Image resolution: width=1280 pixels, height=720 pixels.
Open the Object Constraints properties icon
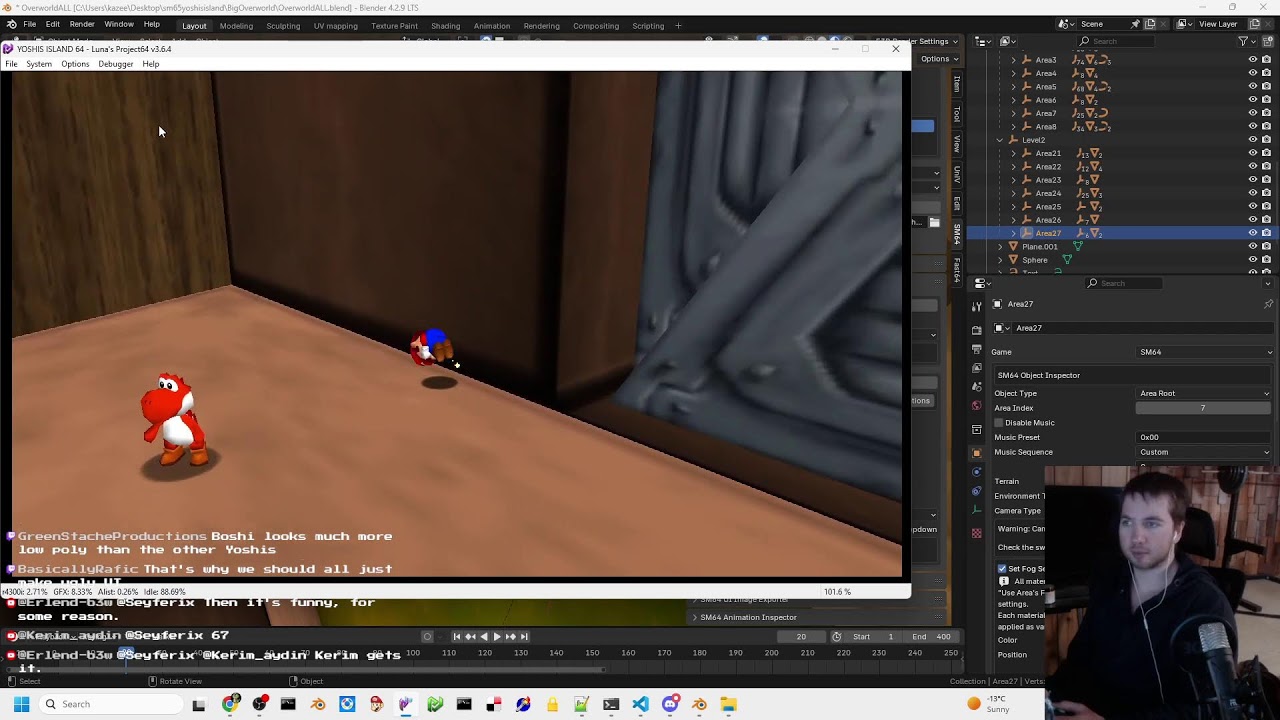[x=977, y=491]
